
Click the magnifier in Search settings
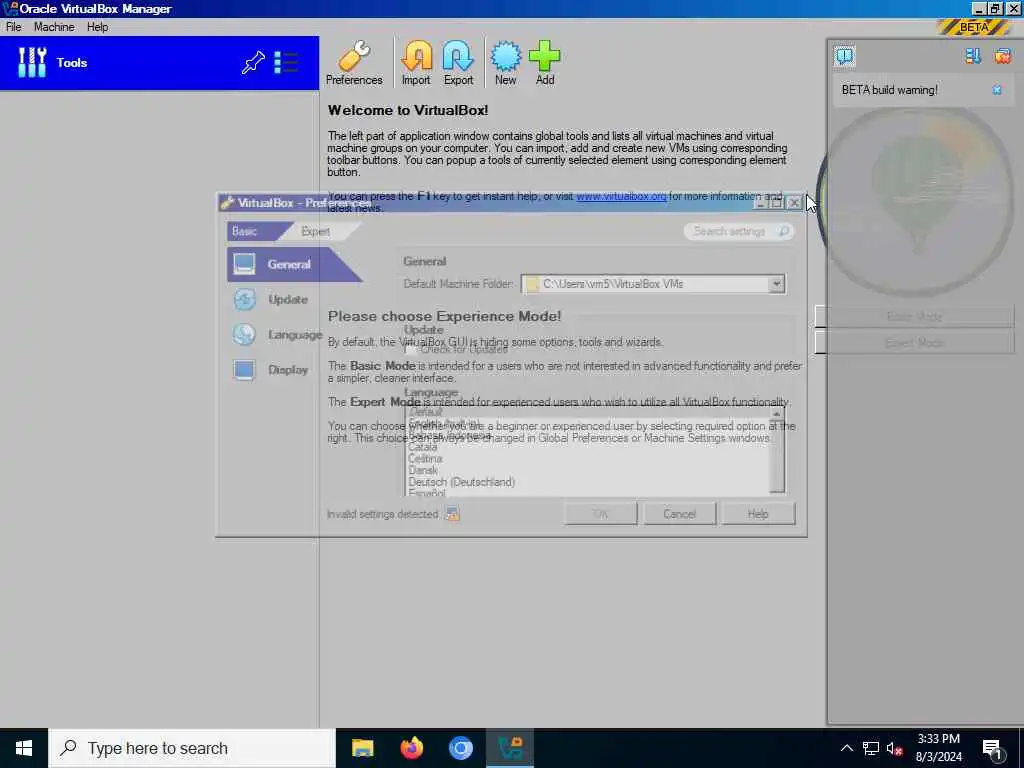coord(783,231)
